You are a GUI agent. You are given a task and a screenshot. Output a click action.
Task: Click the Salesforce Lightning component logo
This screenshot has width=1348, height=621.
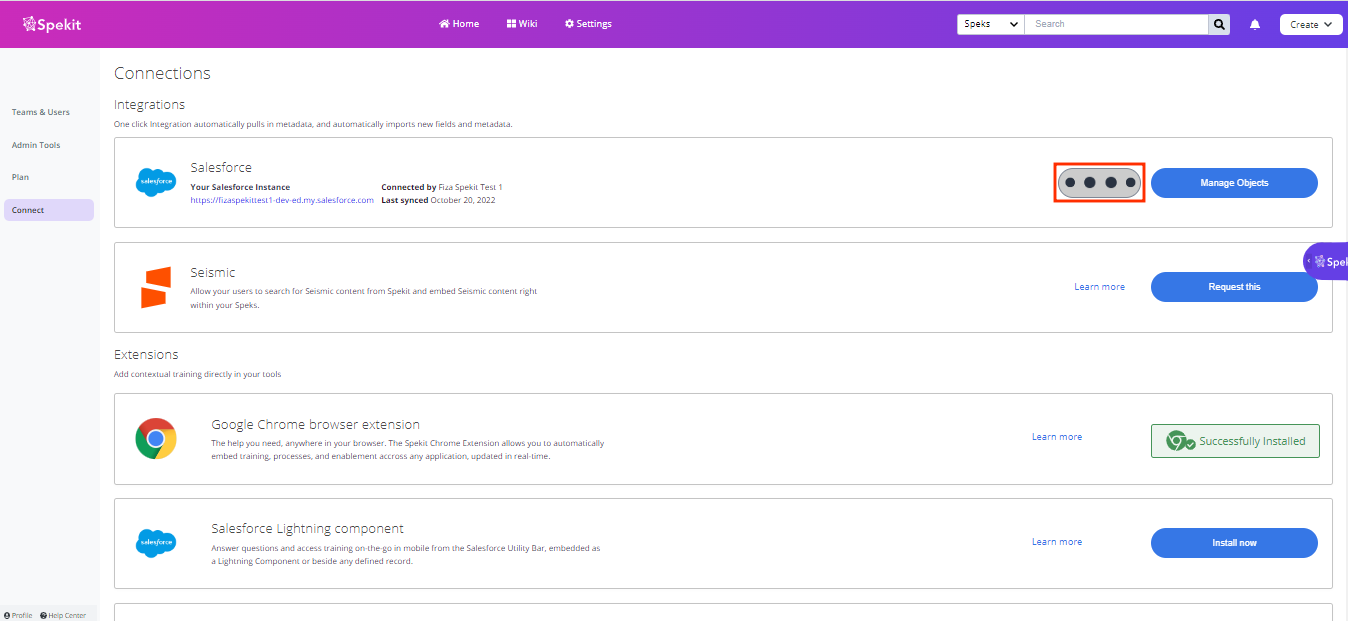(x=156, y=543)
